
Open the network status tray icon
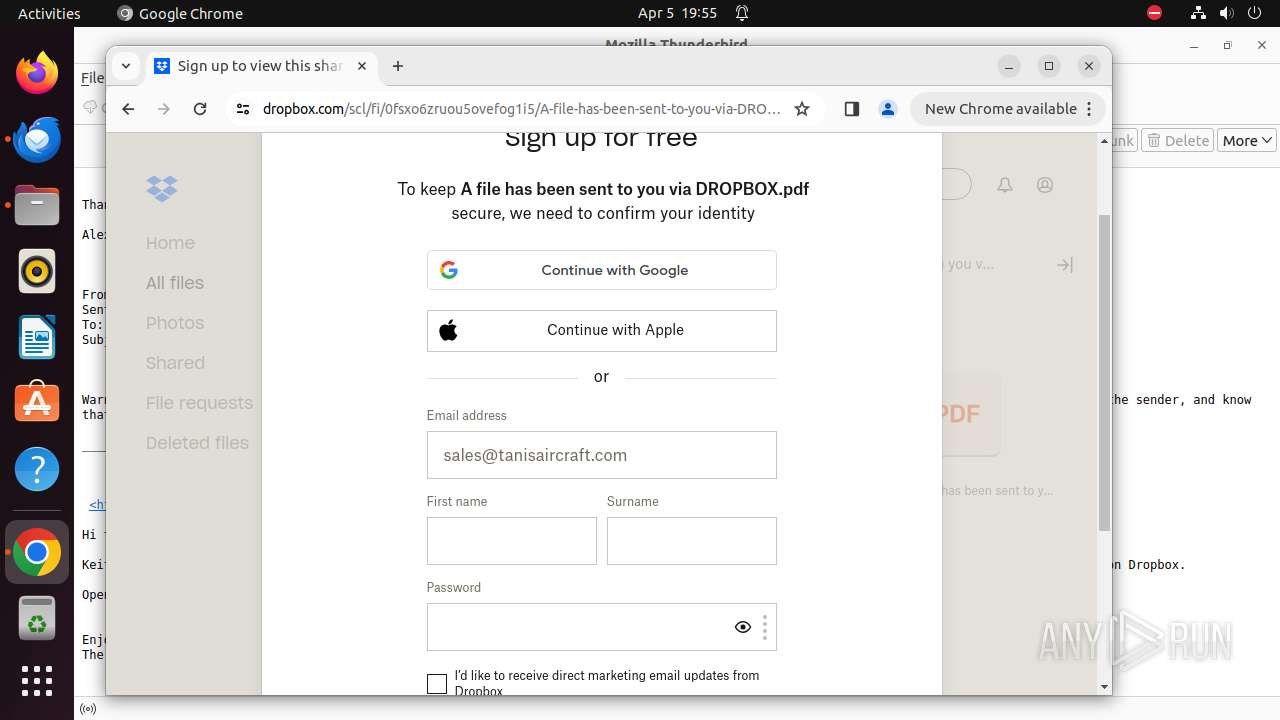(1198, 13)
